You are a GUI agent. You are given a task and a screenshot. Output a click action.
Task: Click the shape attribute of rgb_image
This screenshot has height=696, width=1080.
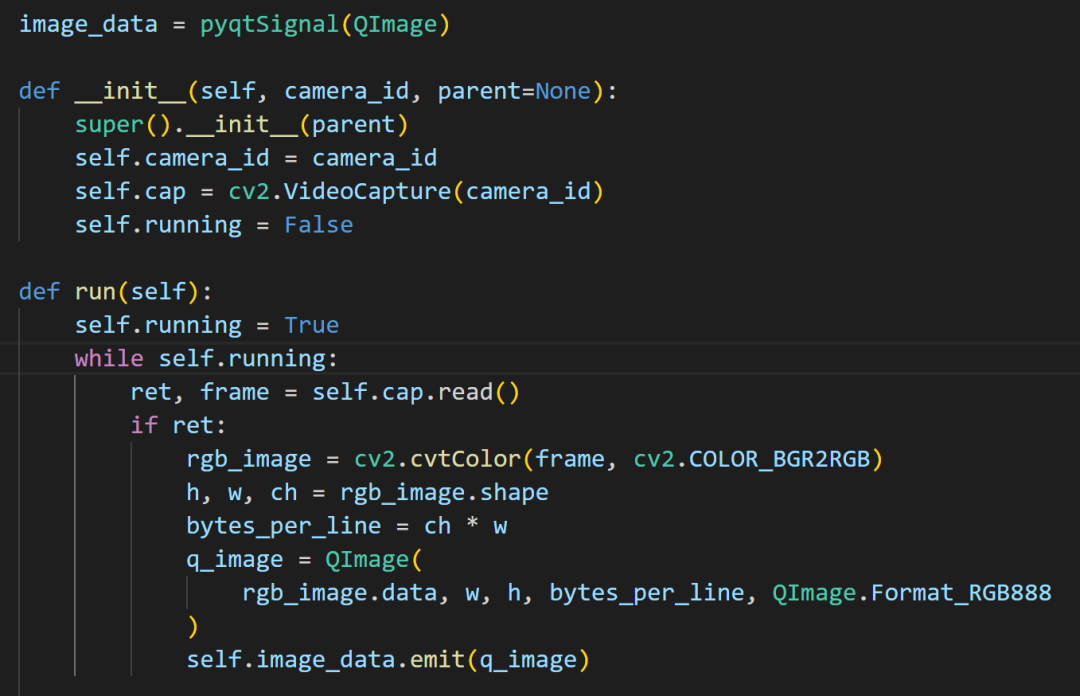coord(513,493)
